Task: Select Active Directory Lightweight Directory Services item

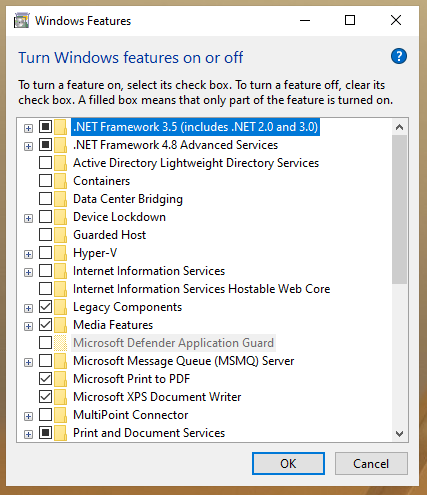Action: coord(196,163)
